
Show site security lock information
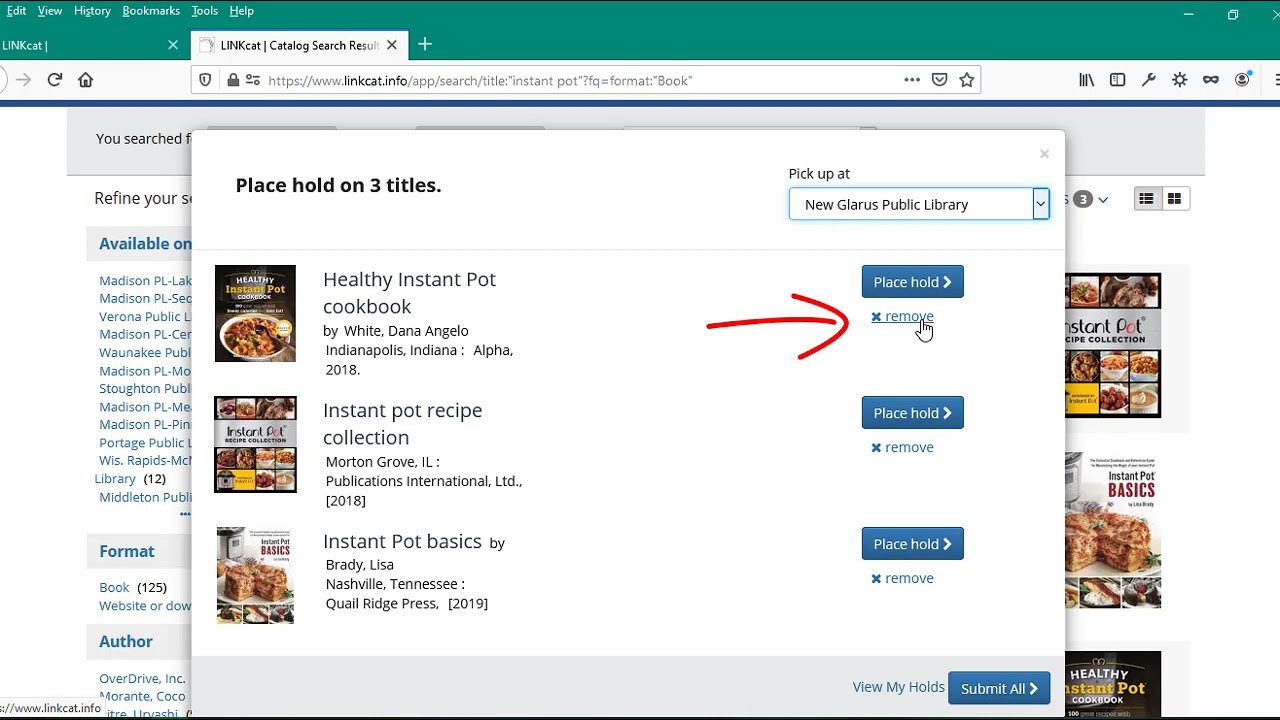point(232,80)
